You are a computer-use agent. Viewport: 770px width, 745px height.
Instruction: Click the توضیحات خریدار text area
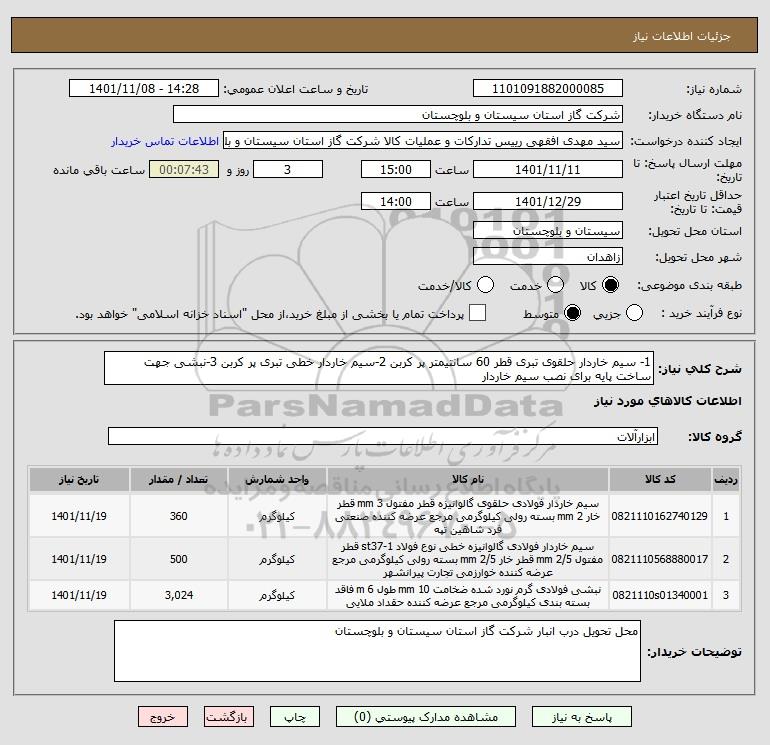pos(377,651)
